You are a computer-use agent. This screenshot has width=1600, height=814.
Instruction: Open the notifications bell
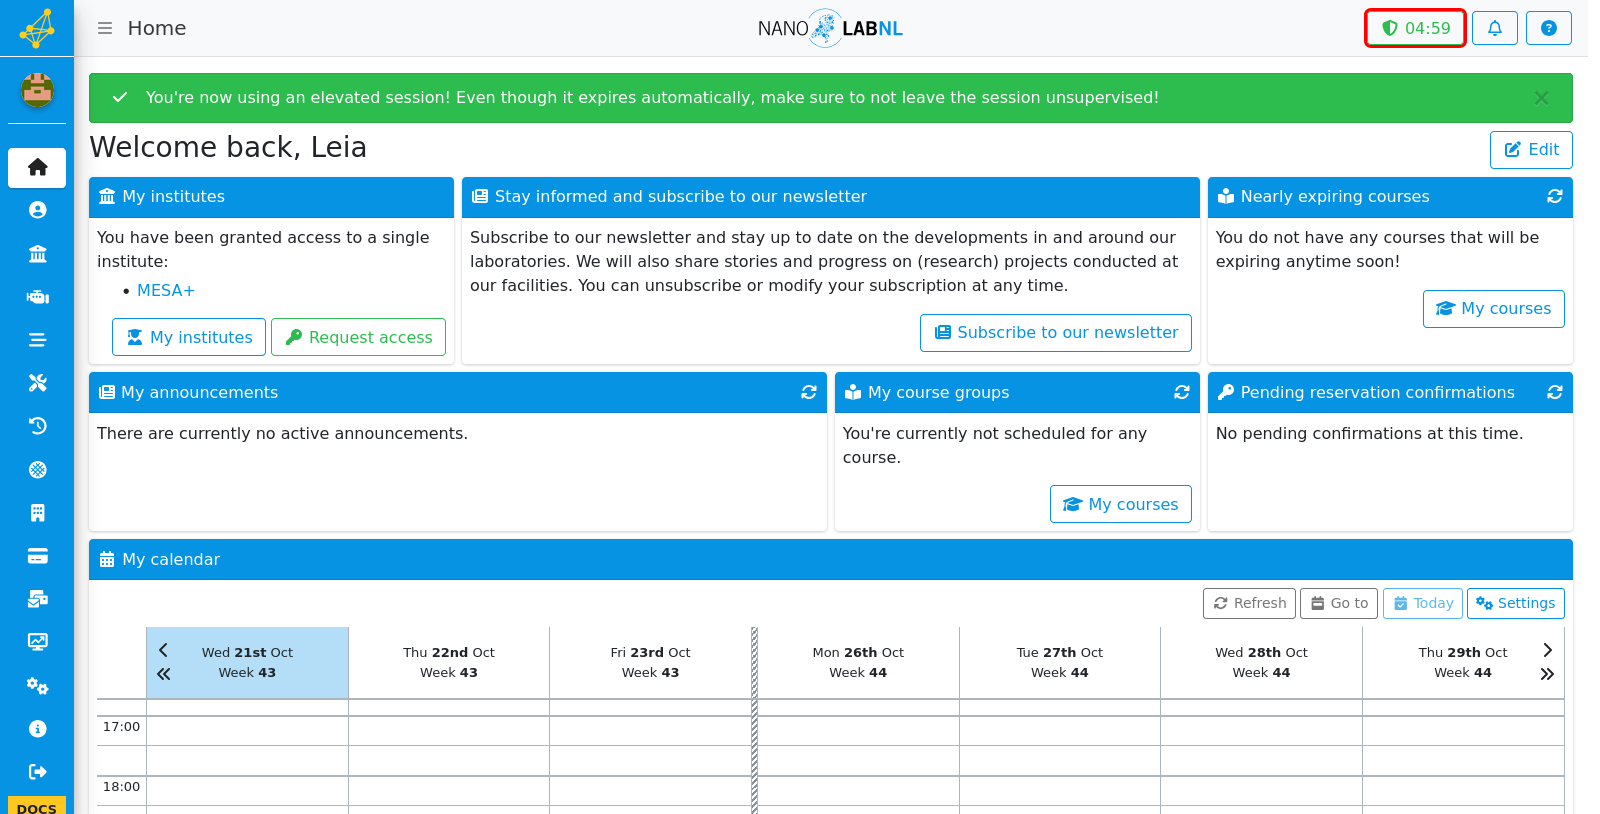click(1494, 28)
